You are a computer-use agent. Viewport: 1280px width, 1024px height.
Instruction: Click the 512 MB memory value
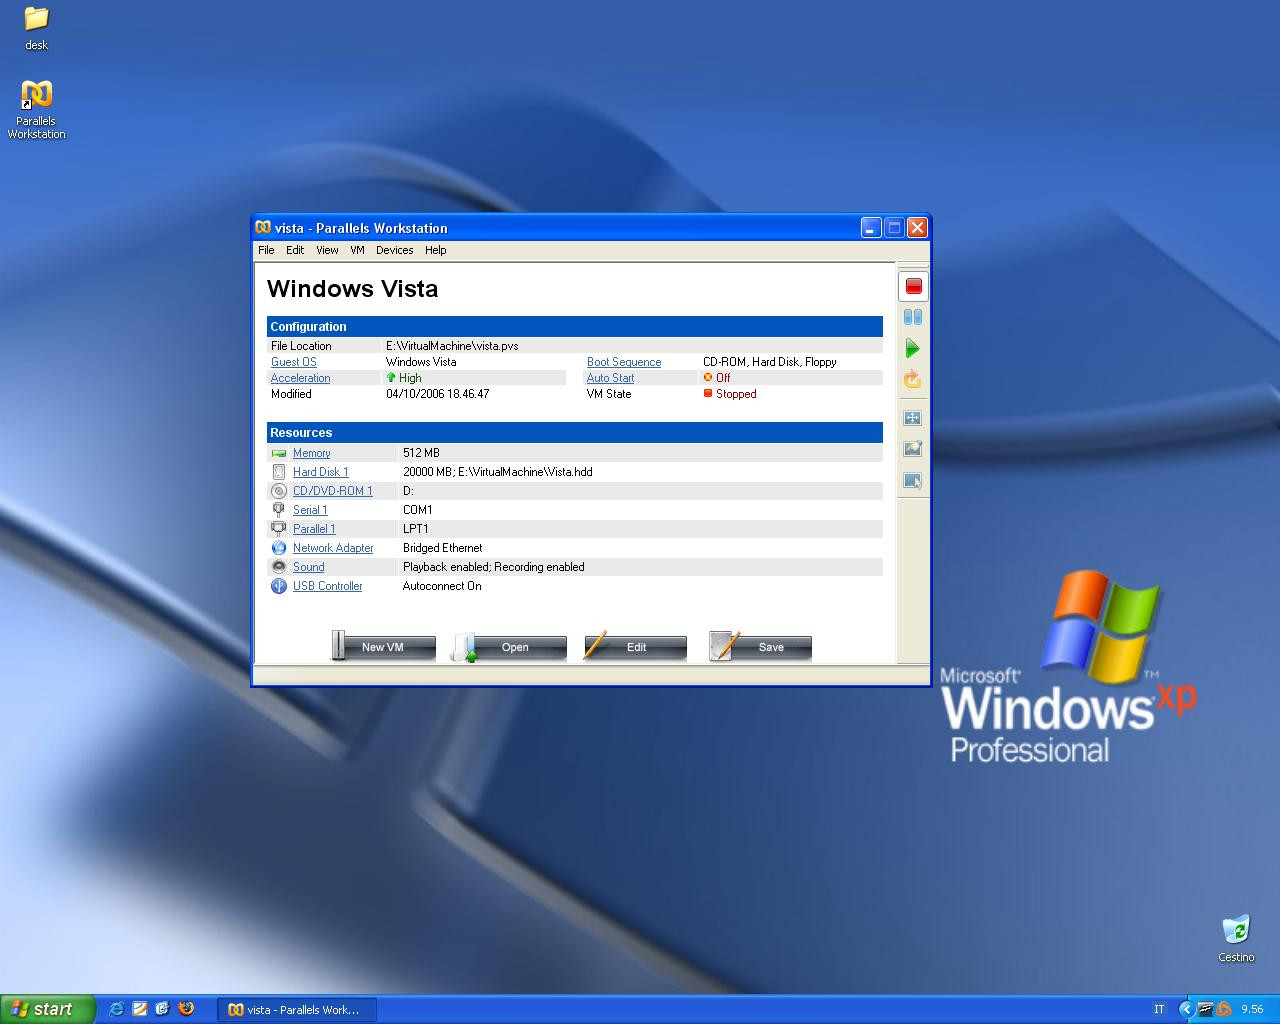421,453
